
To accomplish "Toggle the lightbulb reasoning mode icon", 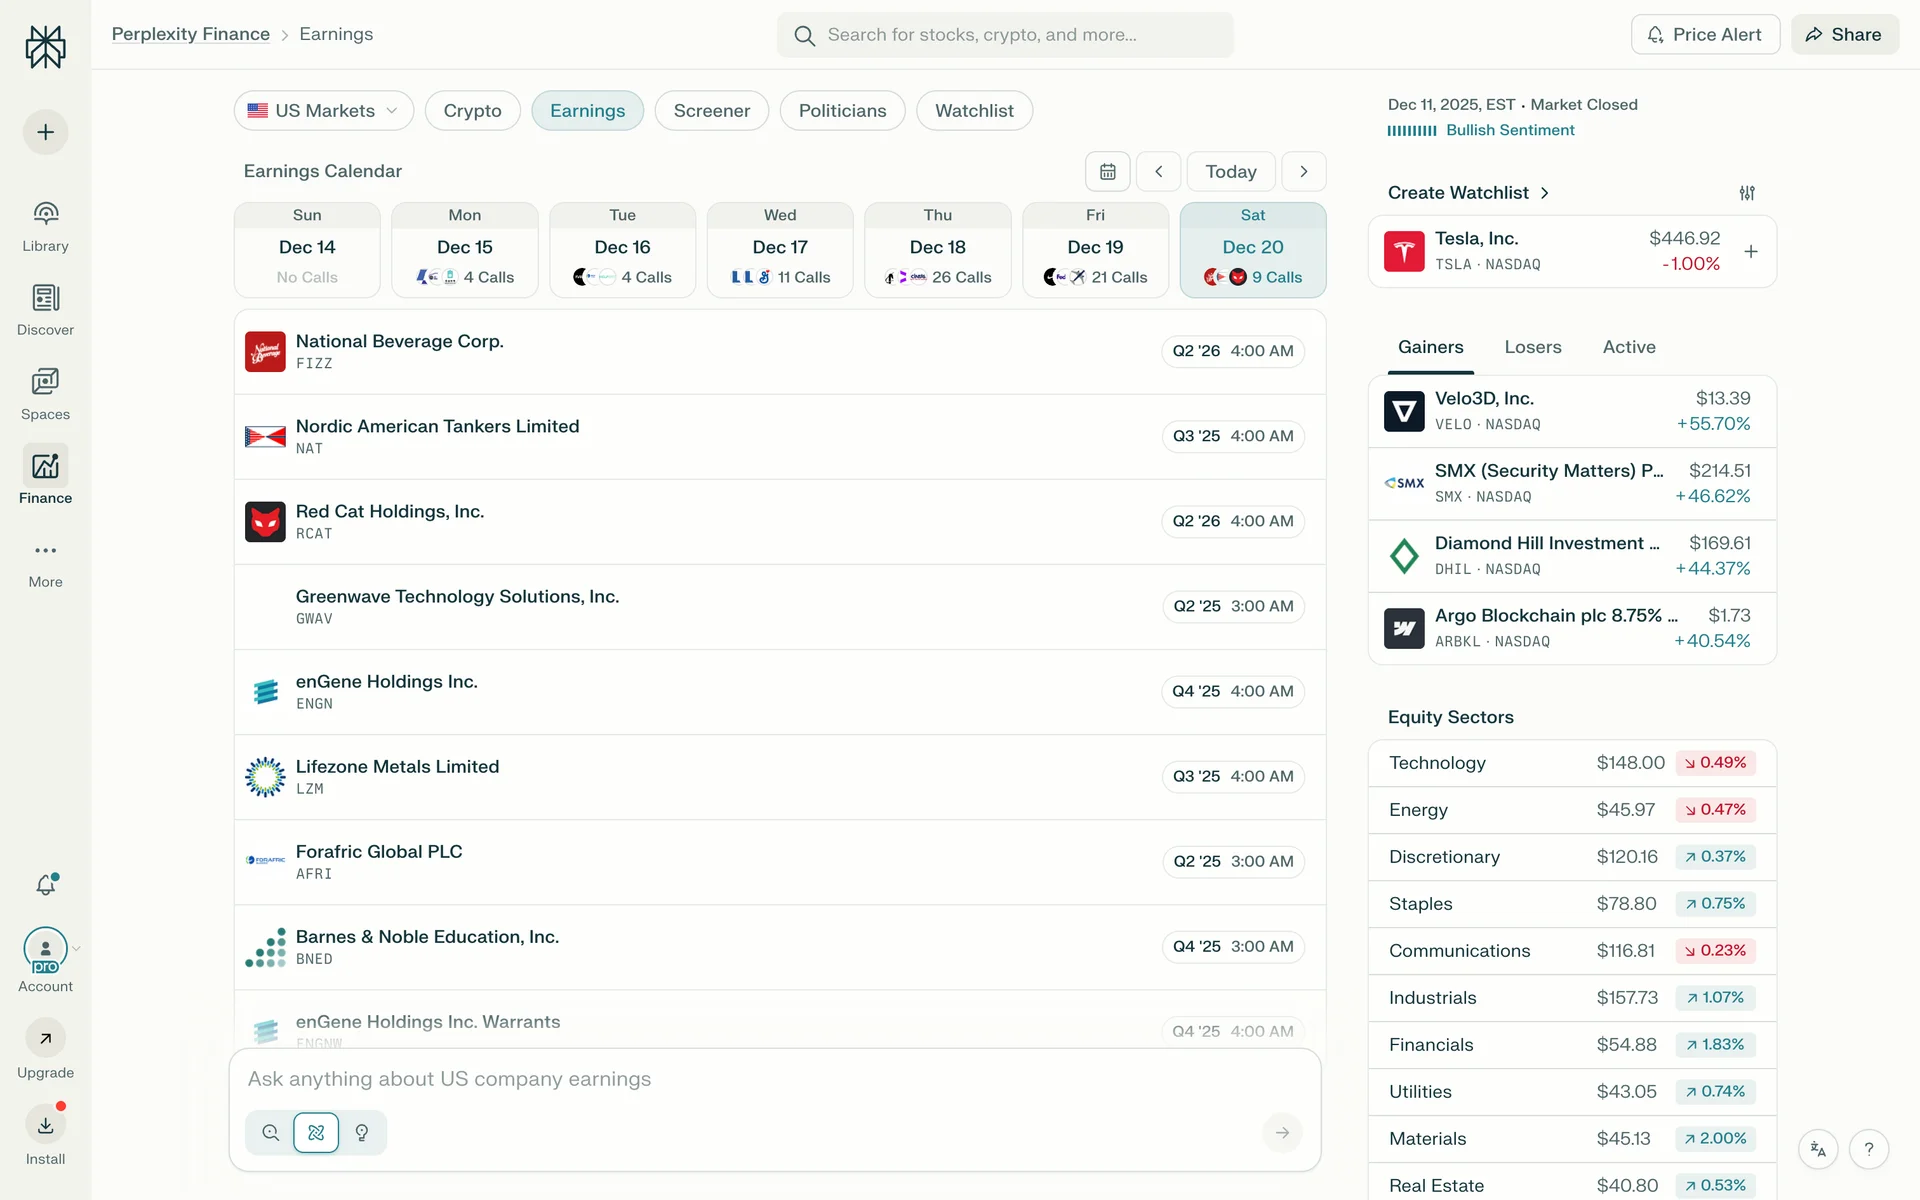I will 362,1133.
